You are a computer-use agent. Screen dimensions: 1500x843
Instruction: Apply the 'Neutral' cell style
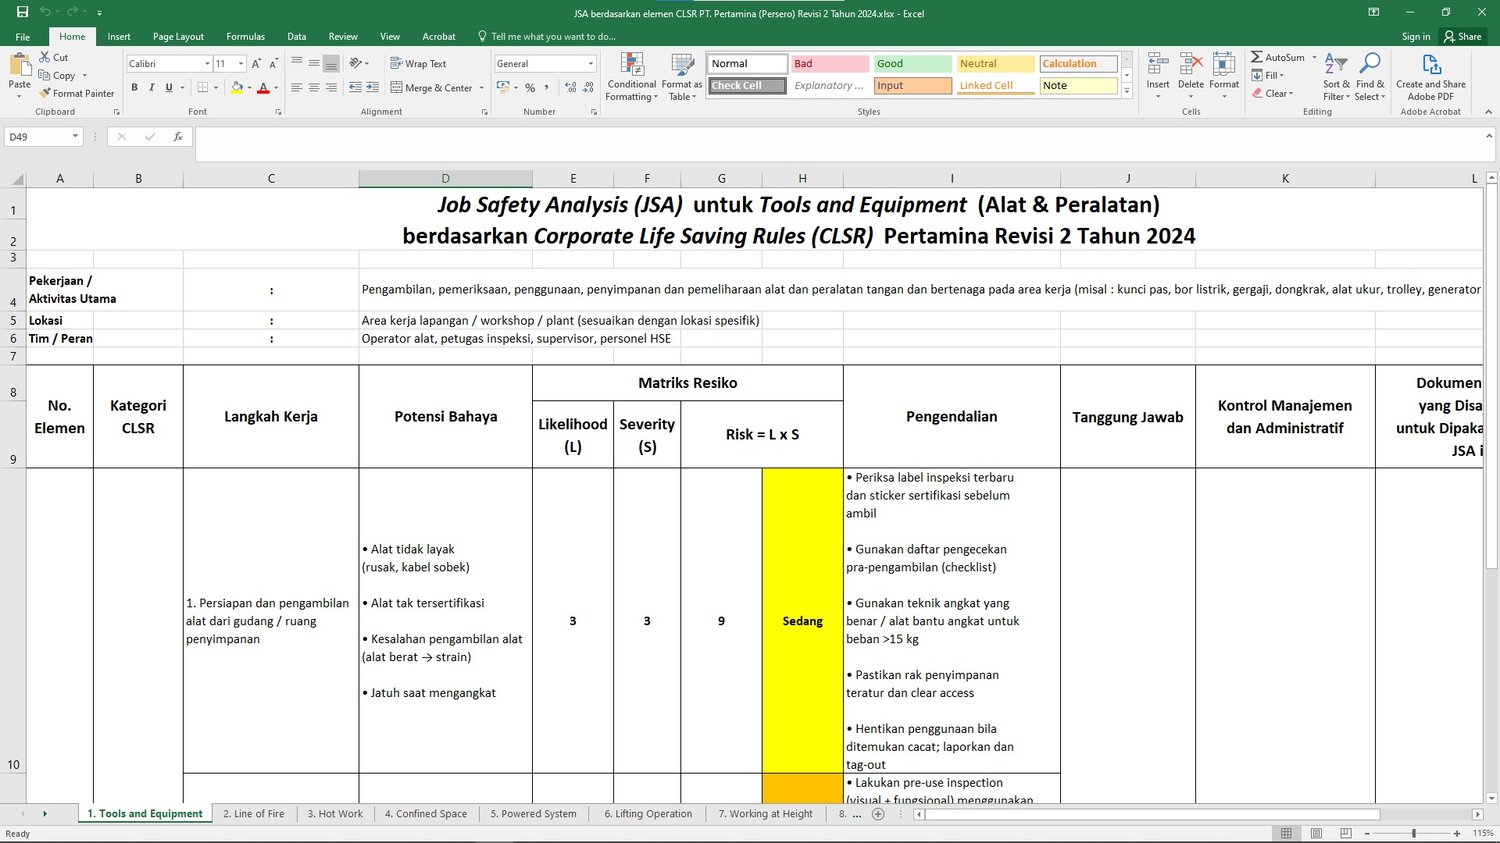click(995, 64)
